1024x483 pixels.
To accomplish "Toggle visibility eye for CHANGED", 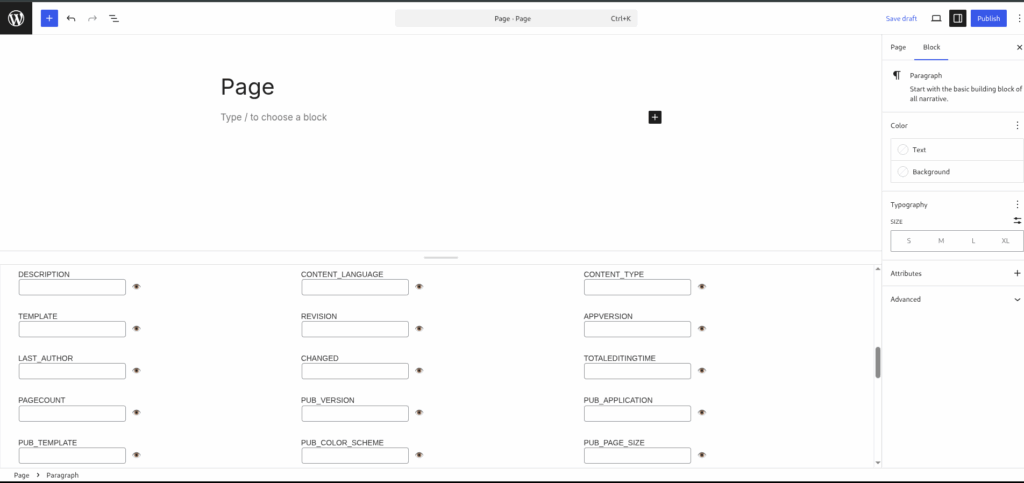I will coord(419,371).
